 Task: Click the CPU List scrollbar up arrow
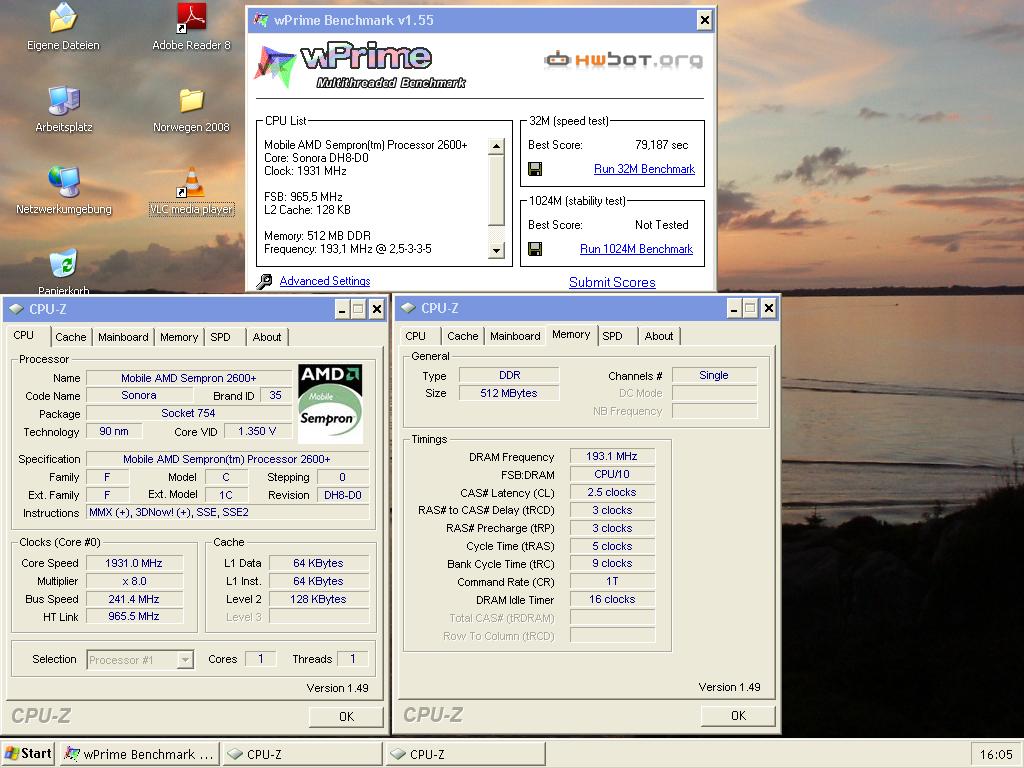click(x=497, y=146)
